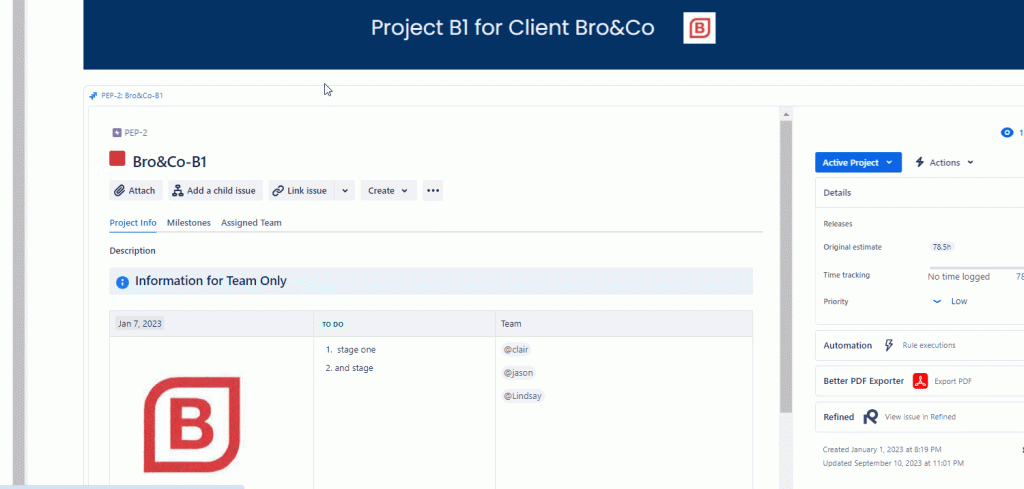Click the Description field label
1024x489 pixels.
(x=133, y=251)
